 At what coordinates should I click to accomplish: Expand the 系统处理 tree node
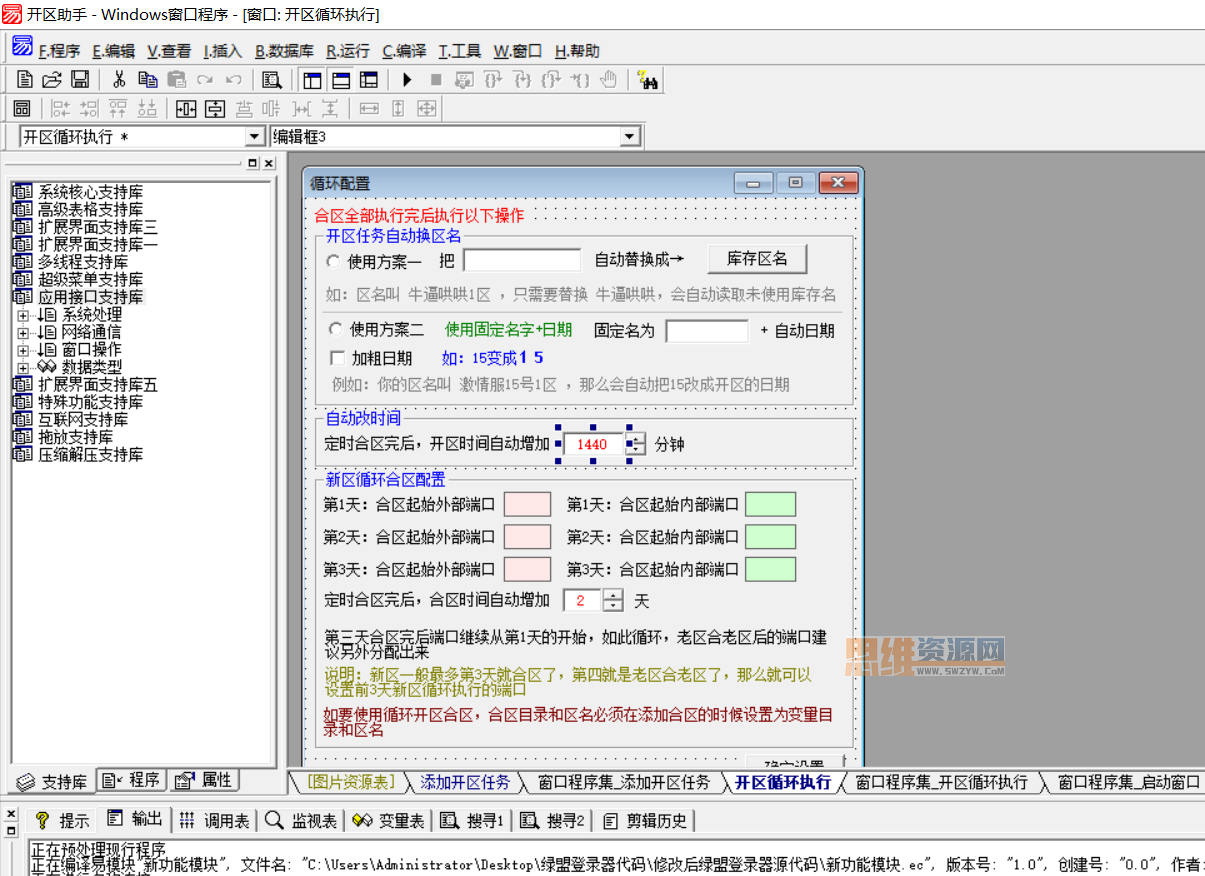(23, 315)
